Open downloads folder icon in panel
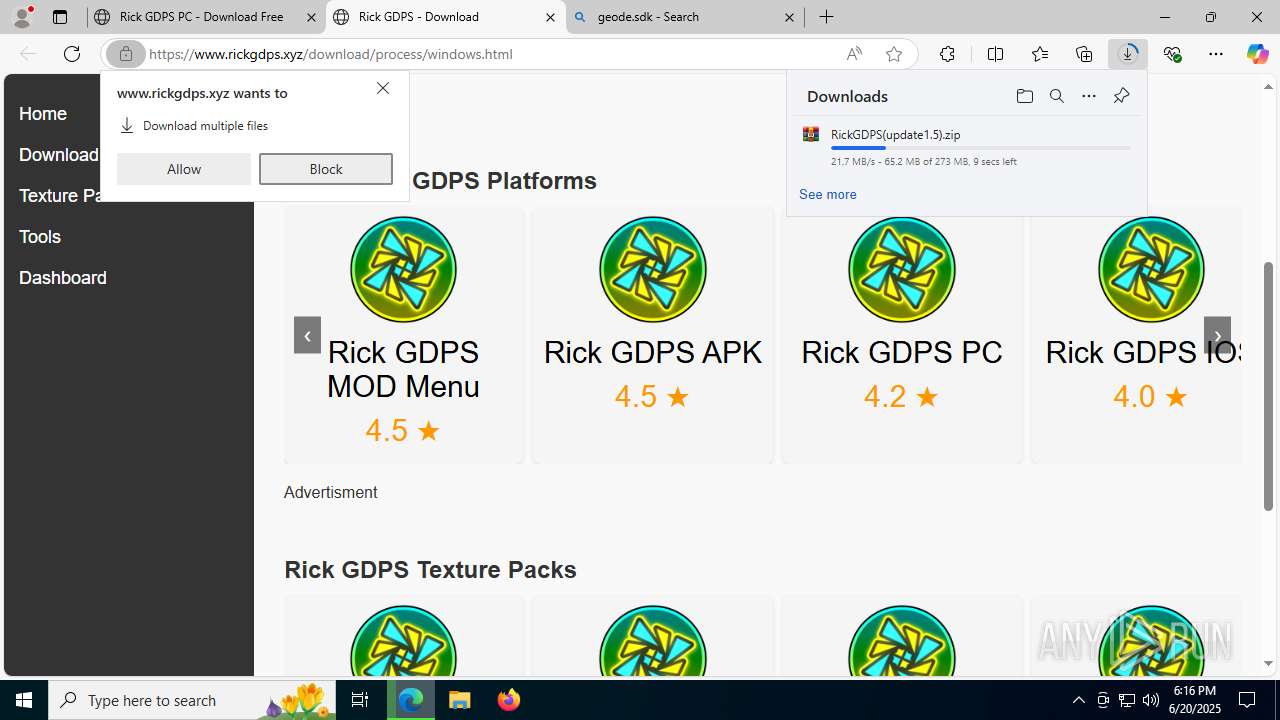The image size is (1280, 720). (1024, 96)
